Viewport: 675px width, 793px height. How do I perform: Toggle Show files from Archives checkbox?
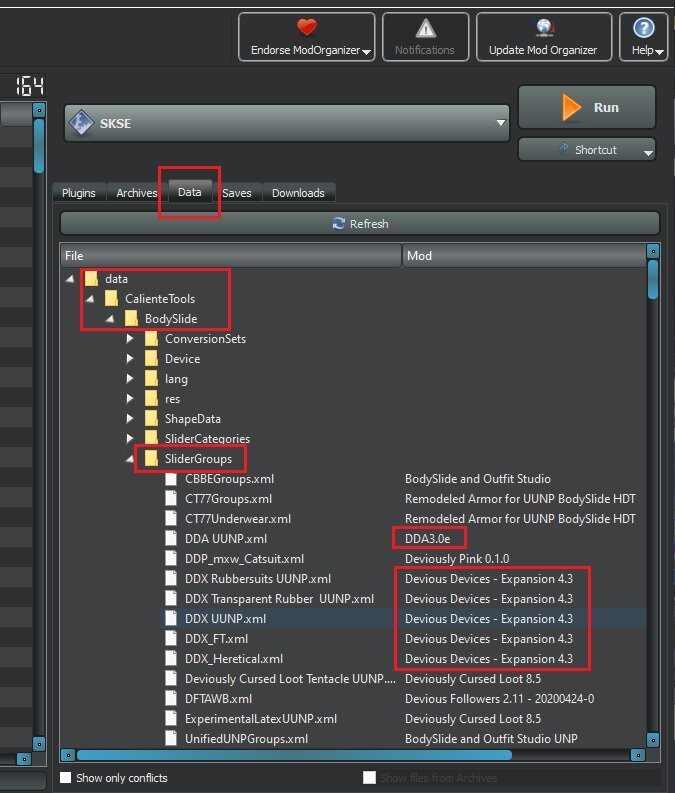point(370,777)
